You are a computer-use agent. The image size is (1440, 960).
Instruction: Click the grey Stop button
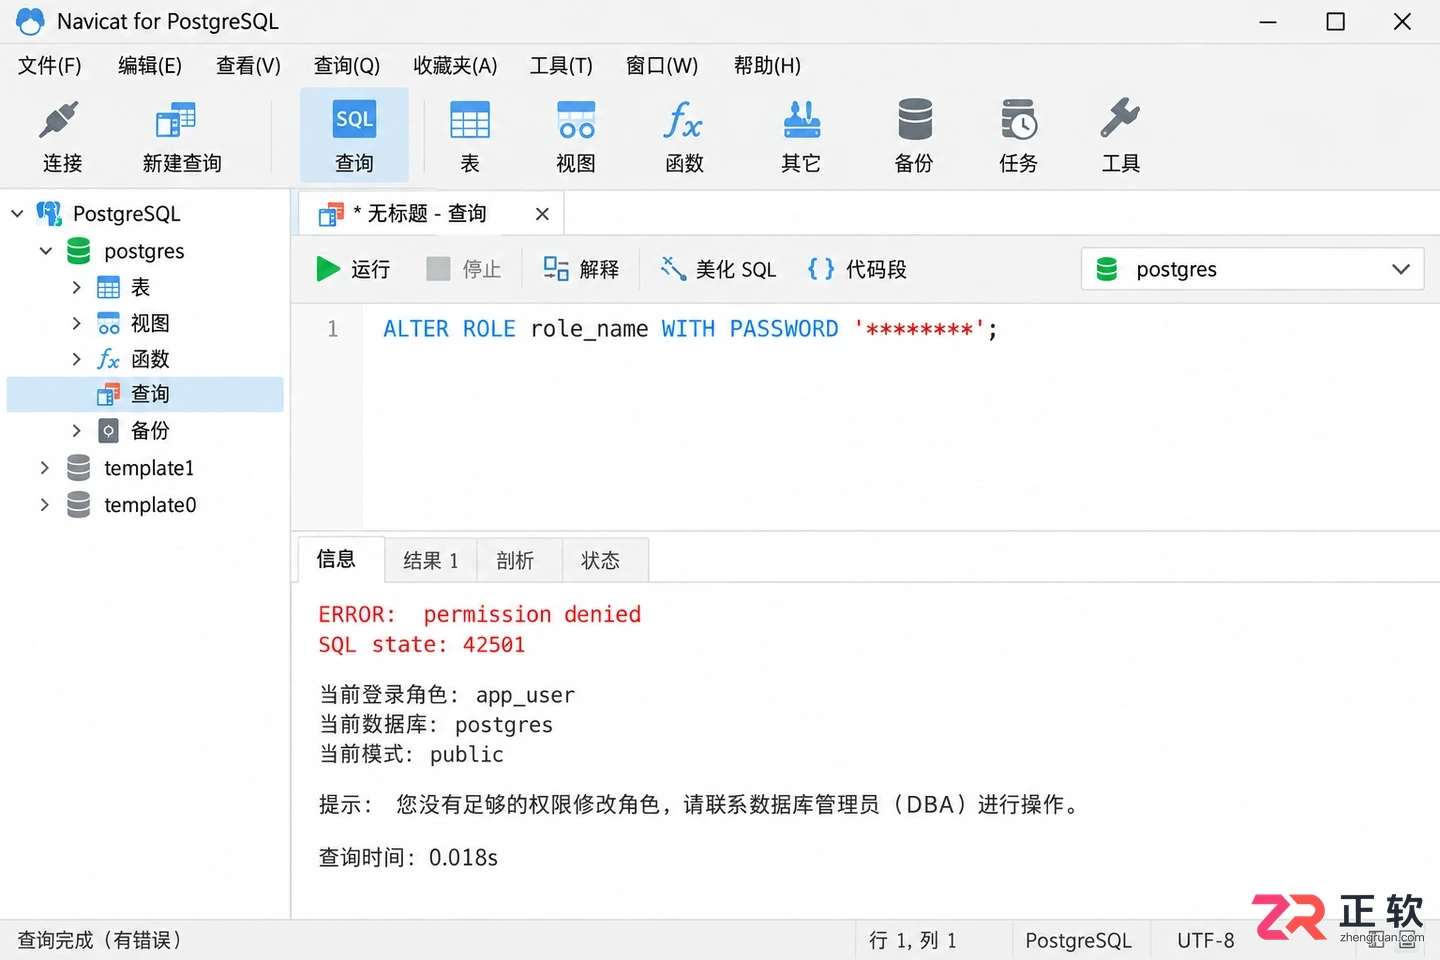pyautogui.click(x=464, y=269)
